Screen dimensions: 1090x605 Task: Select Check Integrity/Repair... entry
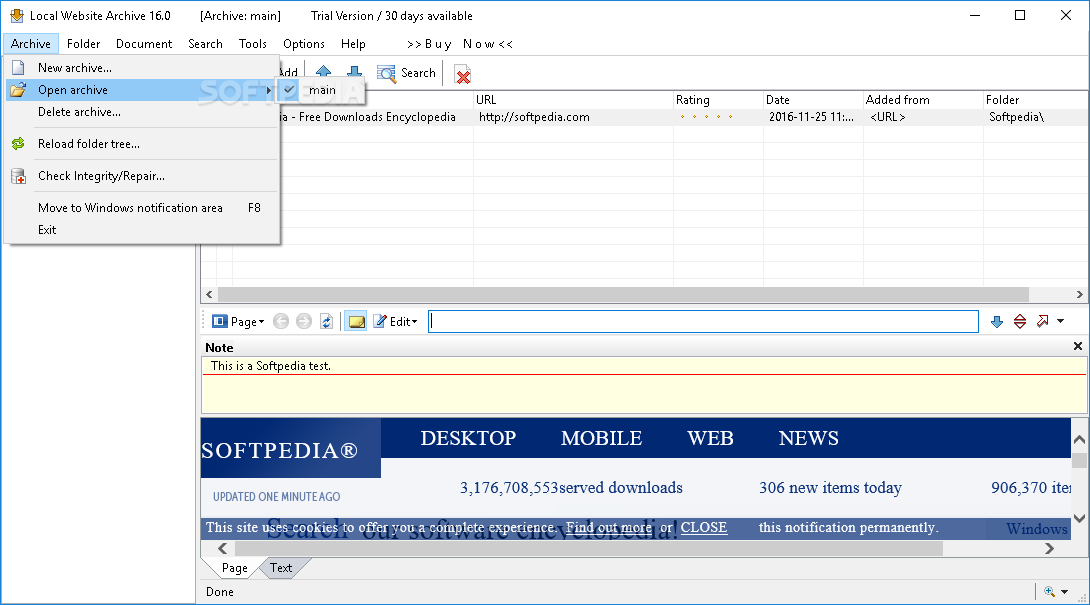142,176
